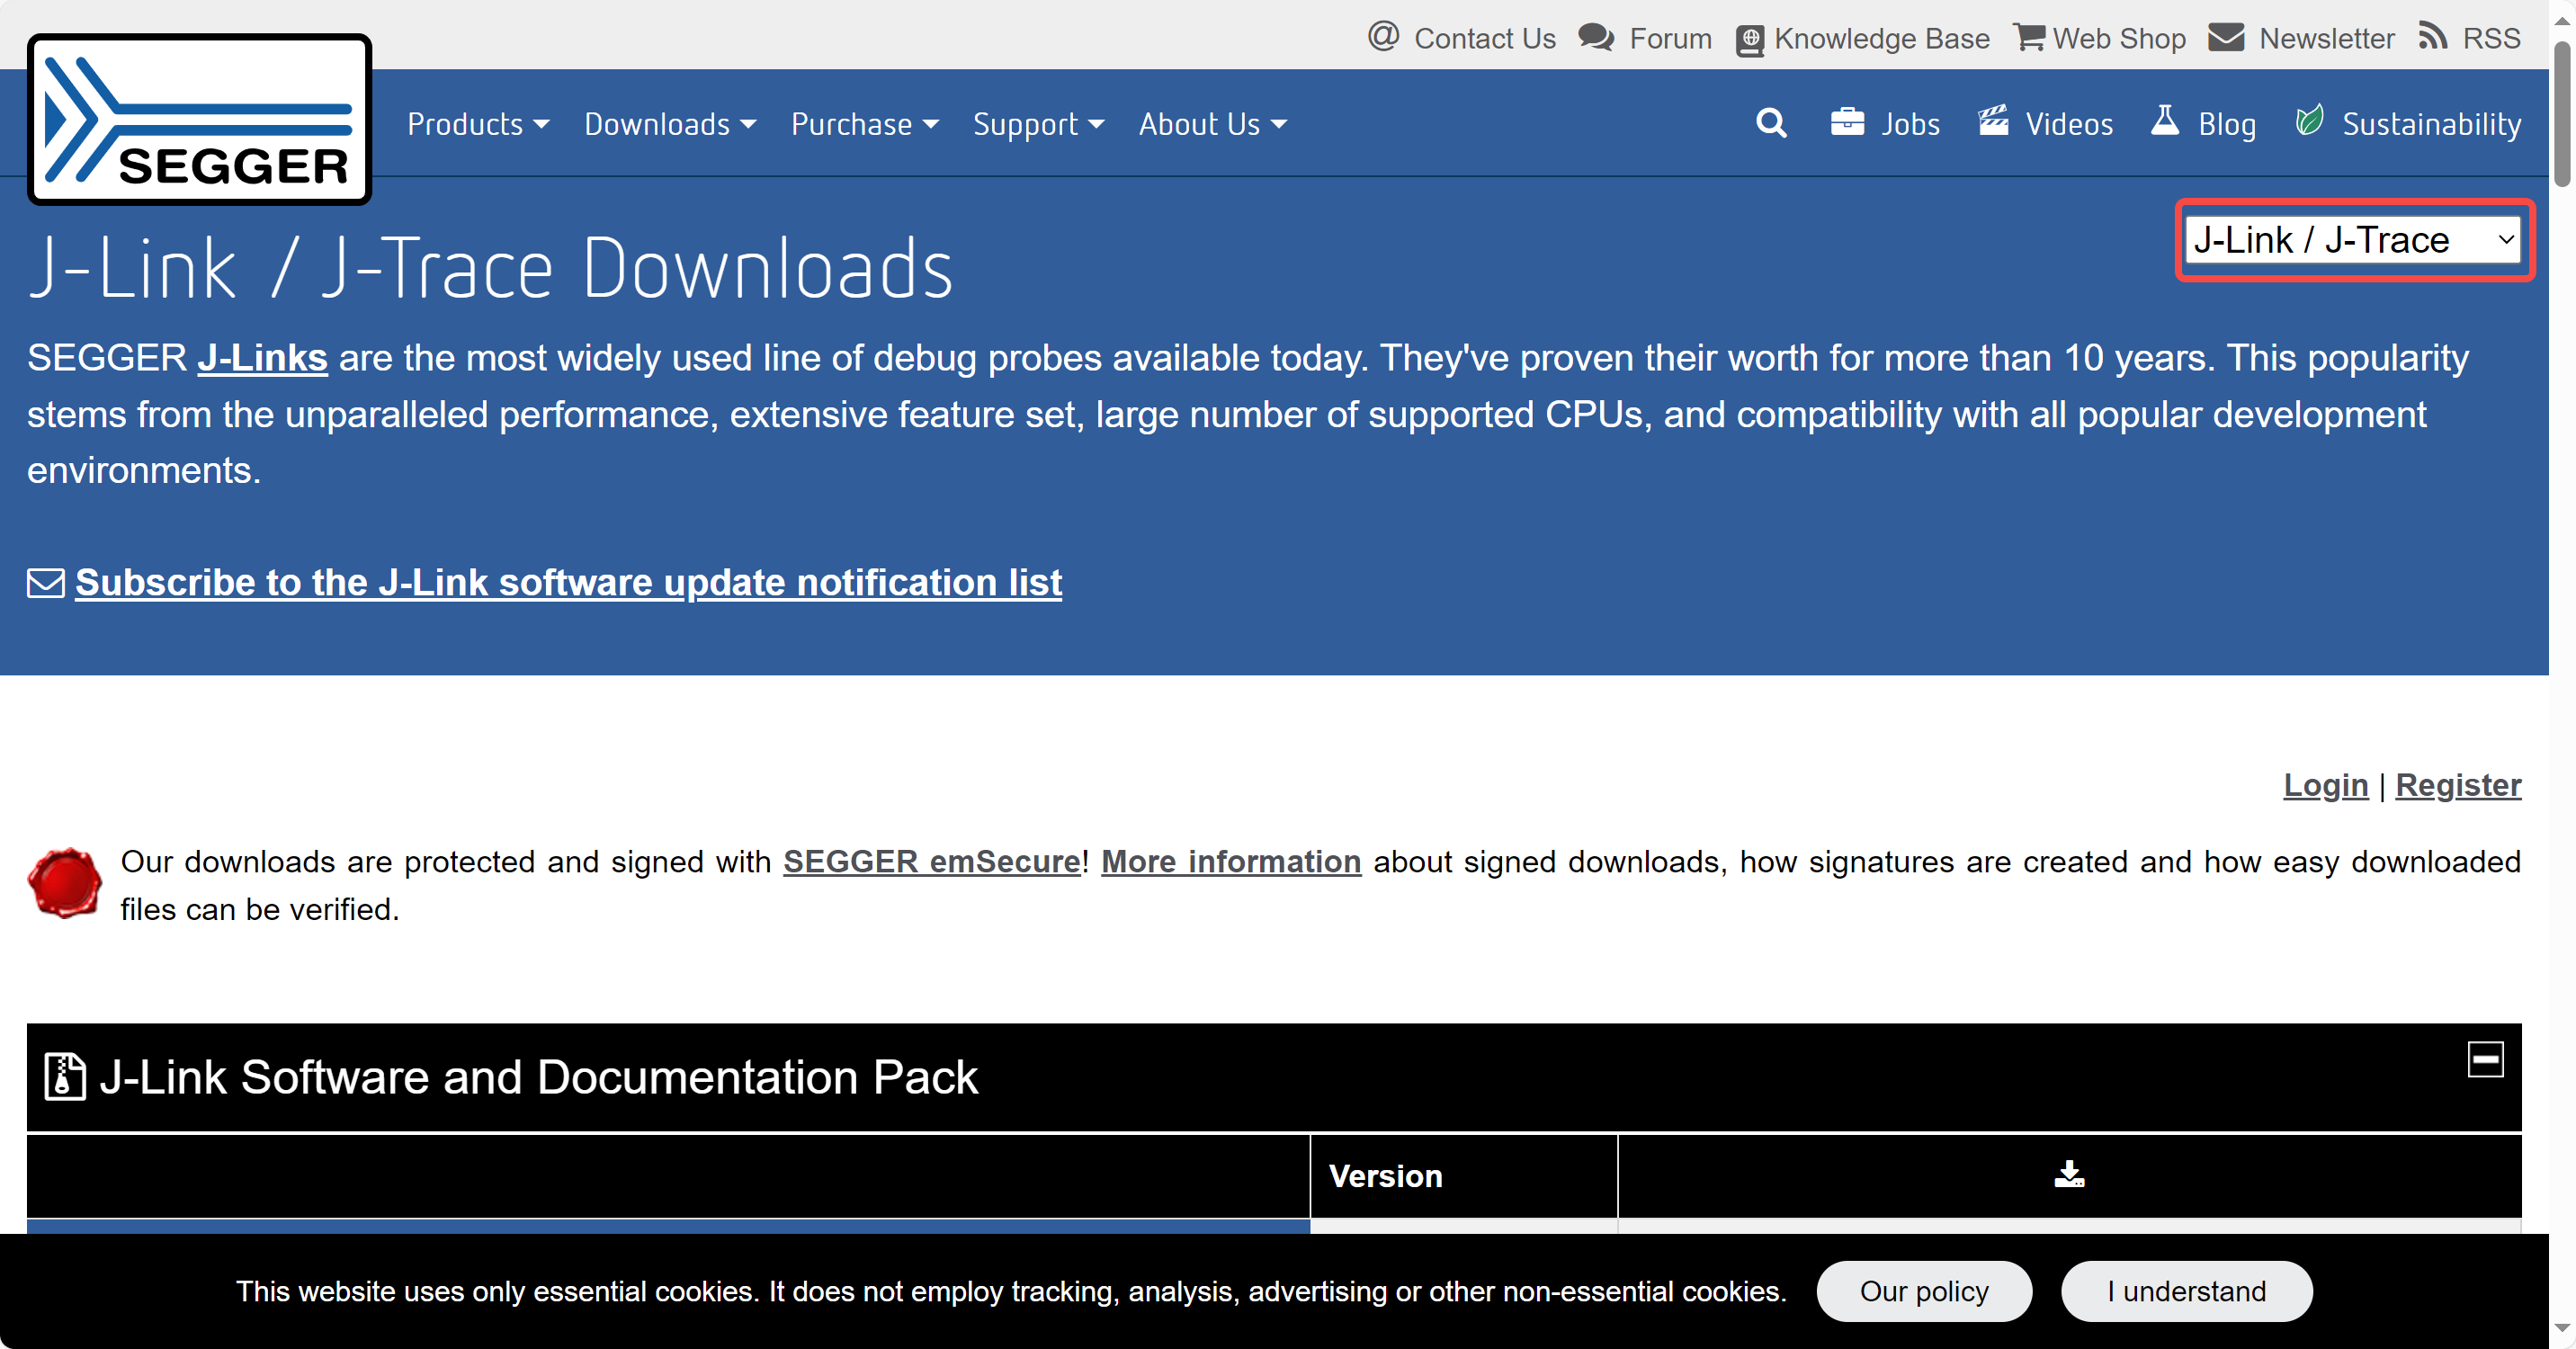This screenshot has width=2576, height=1349.
Task: Click the Contact Us @ icon
Action: pos(1383,37)
